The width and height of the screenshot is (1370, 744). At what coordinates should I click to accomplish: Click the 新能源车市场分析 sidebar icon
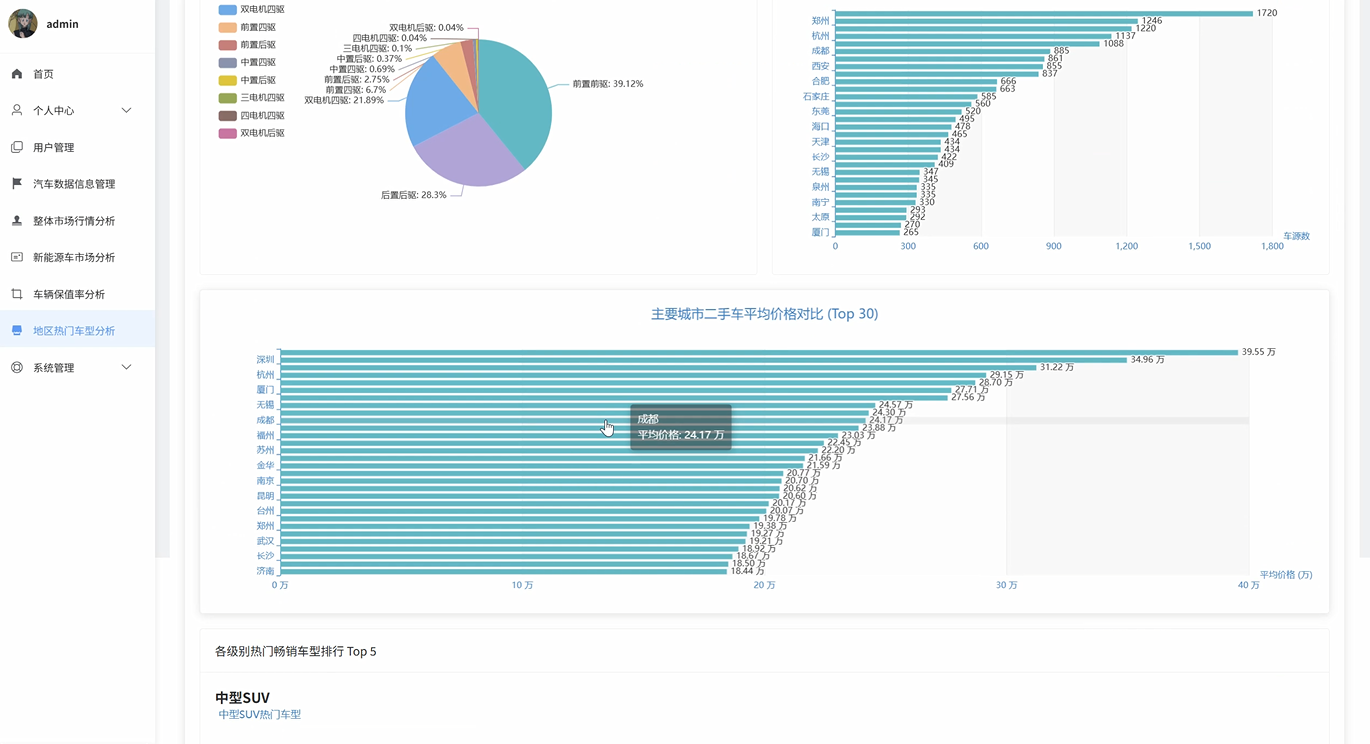coord(17,257)
